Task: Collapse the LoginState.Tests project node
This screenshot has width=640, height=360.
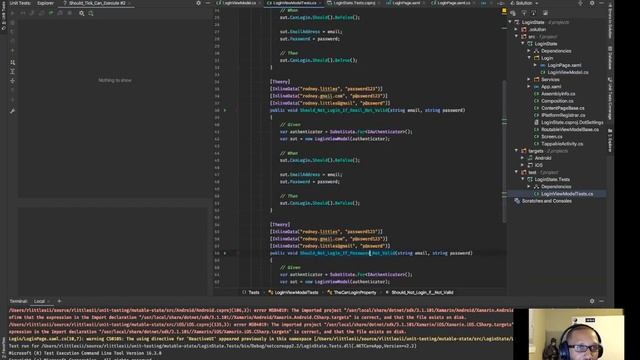Action: 523,179
